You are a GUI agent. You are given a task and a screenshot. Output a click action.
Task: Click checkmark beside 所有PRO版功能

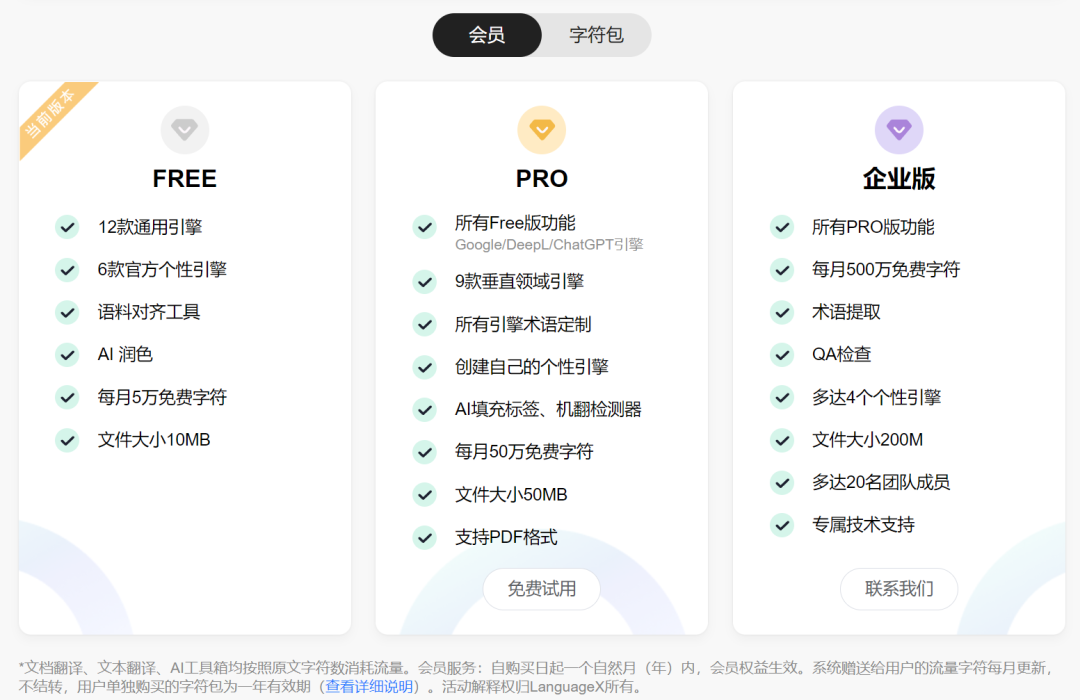point(782,227)
